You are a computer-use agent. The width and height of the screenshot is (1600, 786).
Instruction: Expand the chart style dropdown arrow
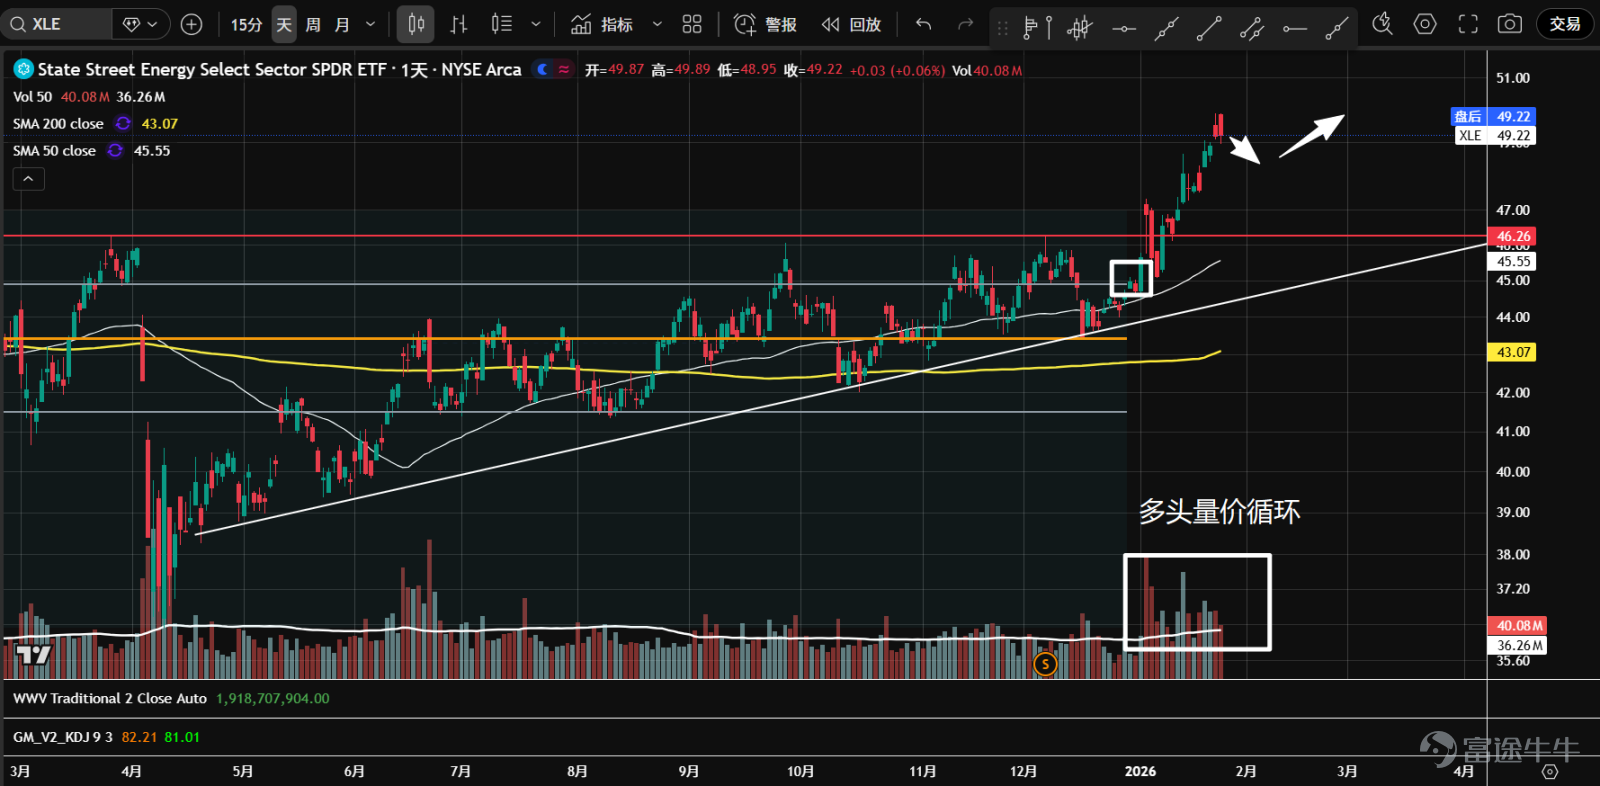[536, 24]
